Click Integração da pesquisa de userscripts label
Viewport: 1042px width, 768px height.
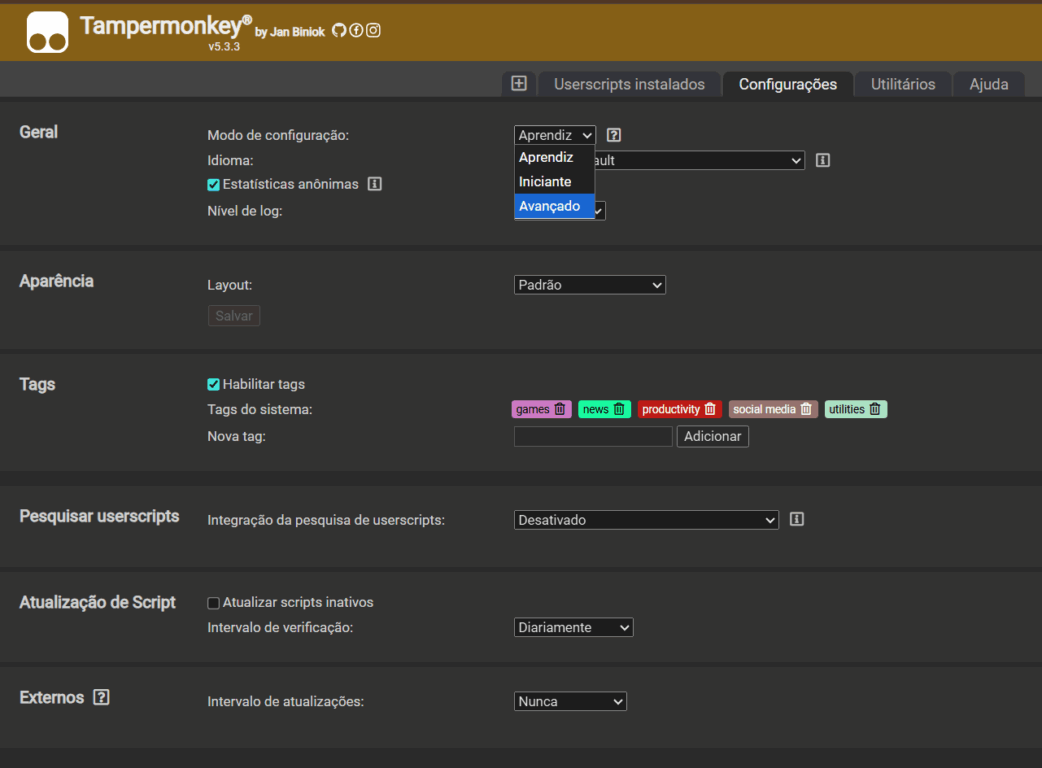click(x=326, y=520)
